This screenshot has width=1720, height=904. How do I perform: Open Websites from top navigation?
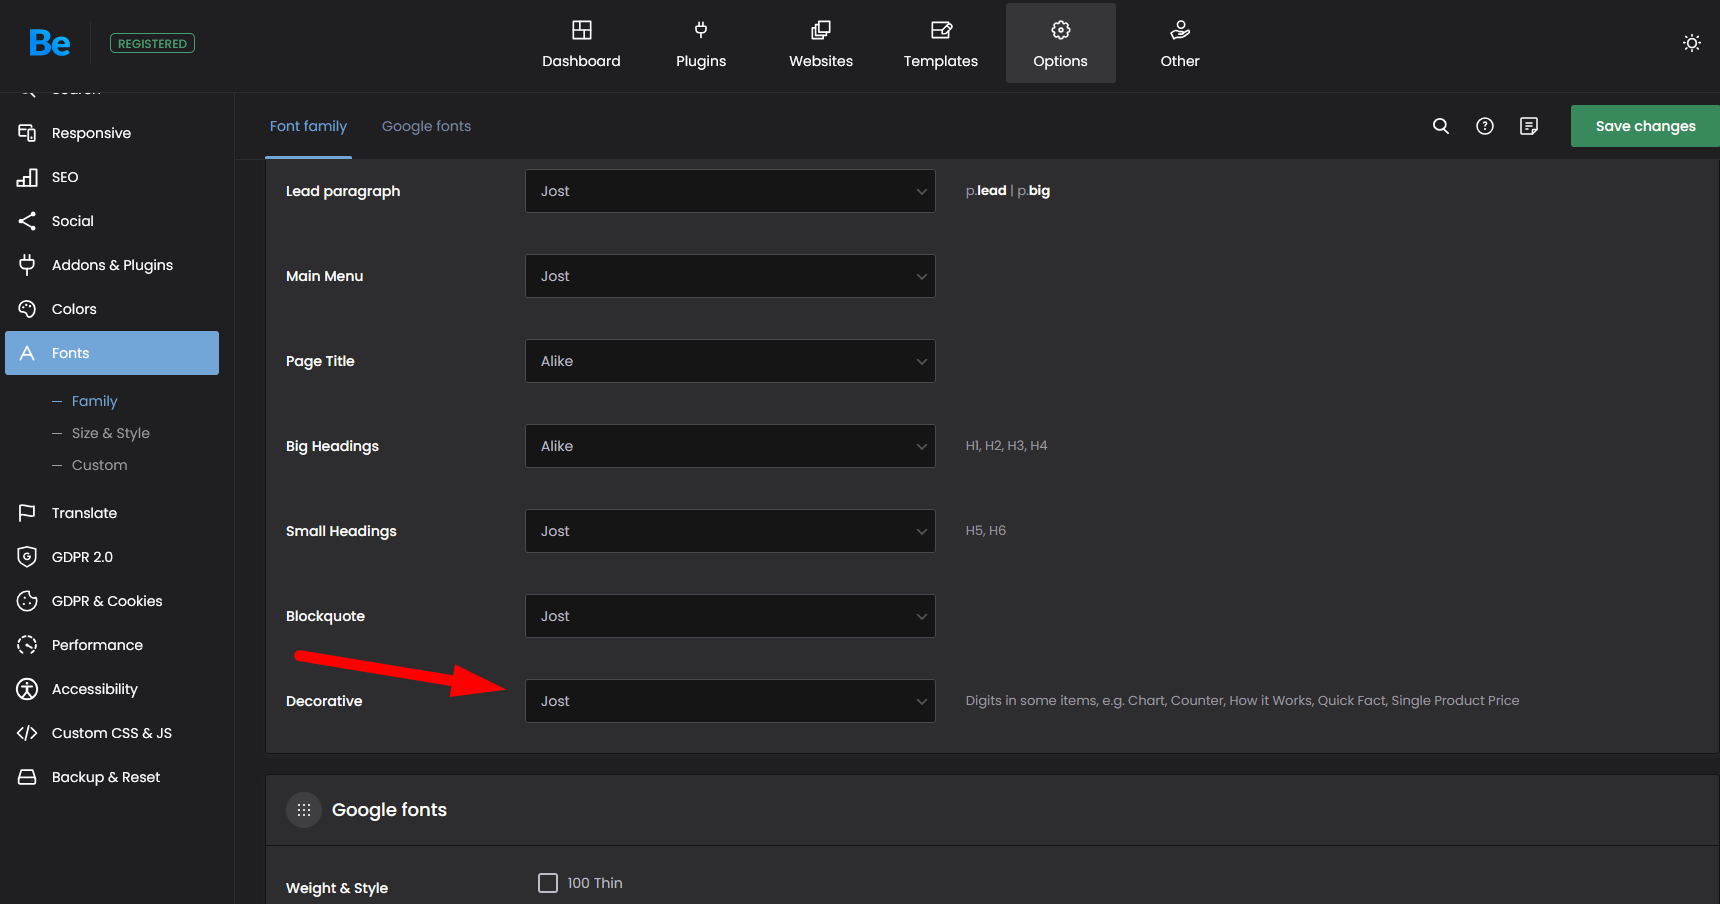(x=820, y=44)
